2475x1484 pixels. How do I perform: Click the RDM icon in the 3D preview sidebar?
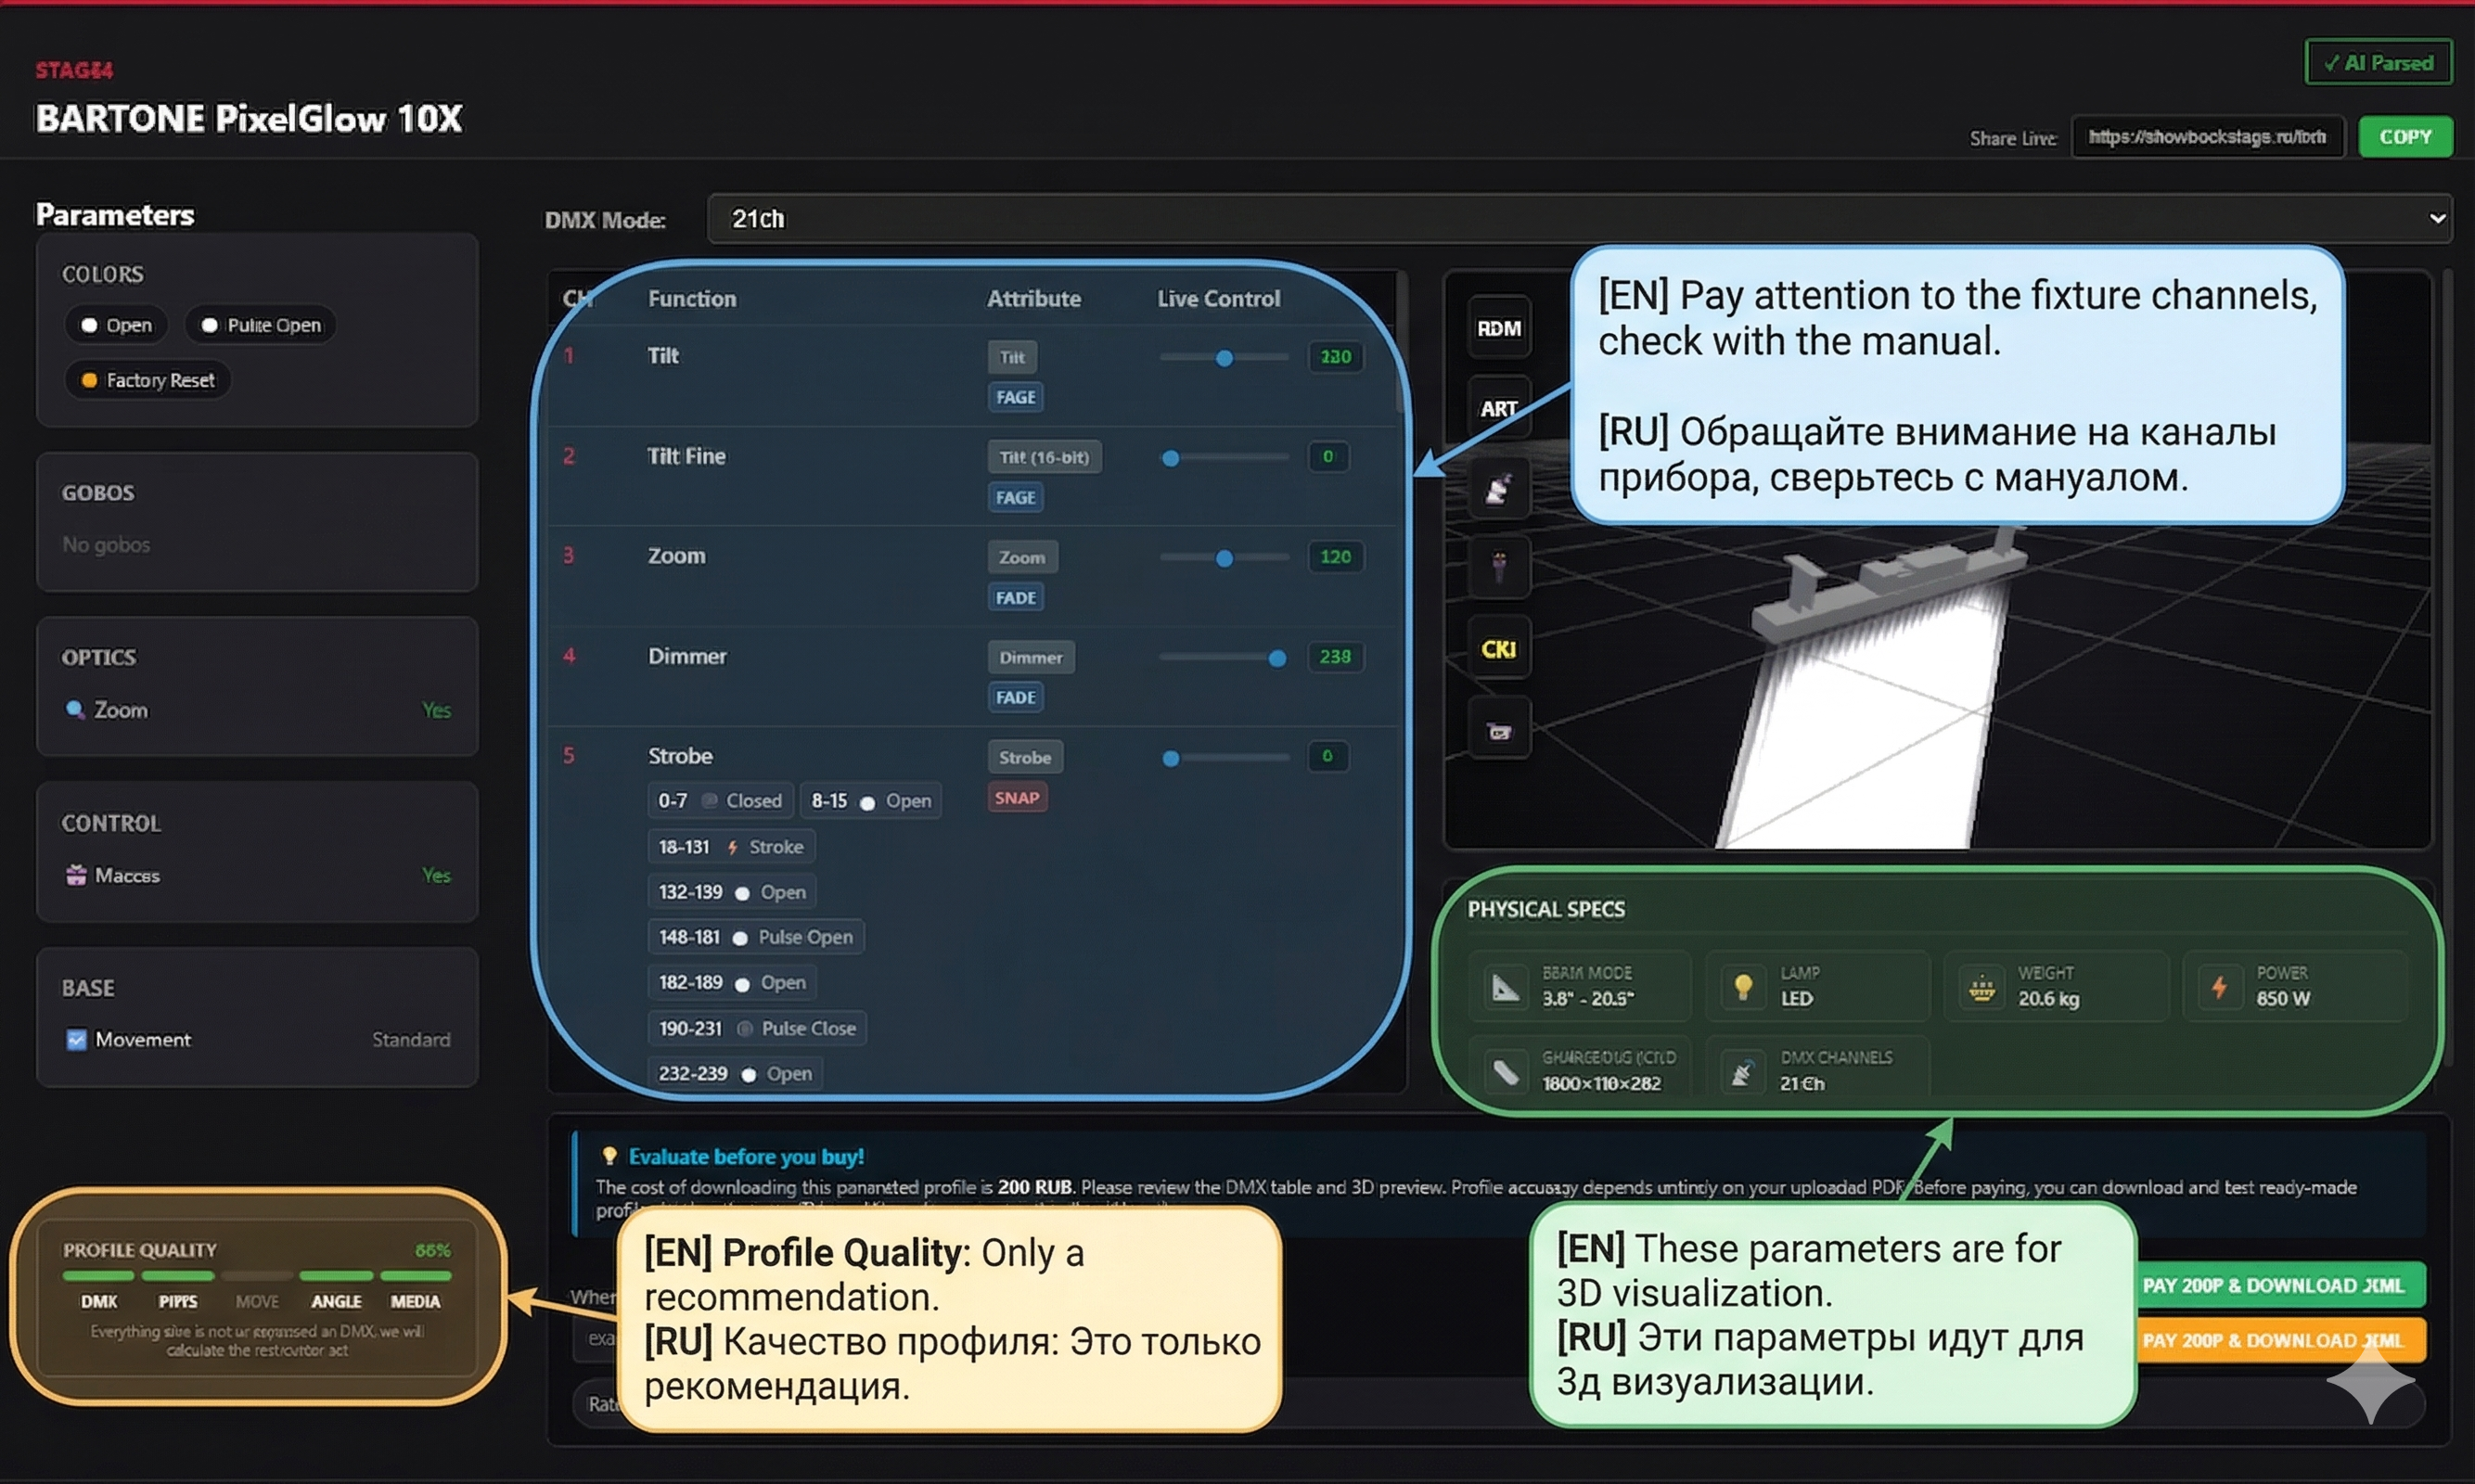1498,328
